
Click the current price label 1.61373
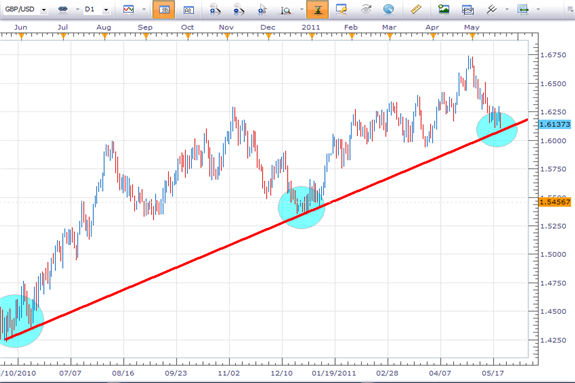(x=555, y=125)
